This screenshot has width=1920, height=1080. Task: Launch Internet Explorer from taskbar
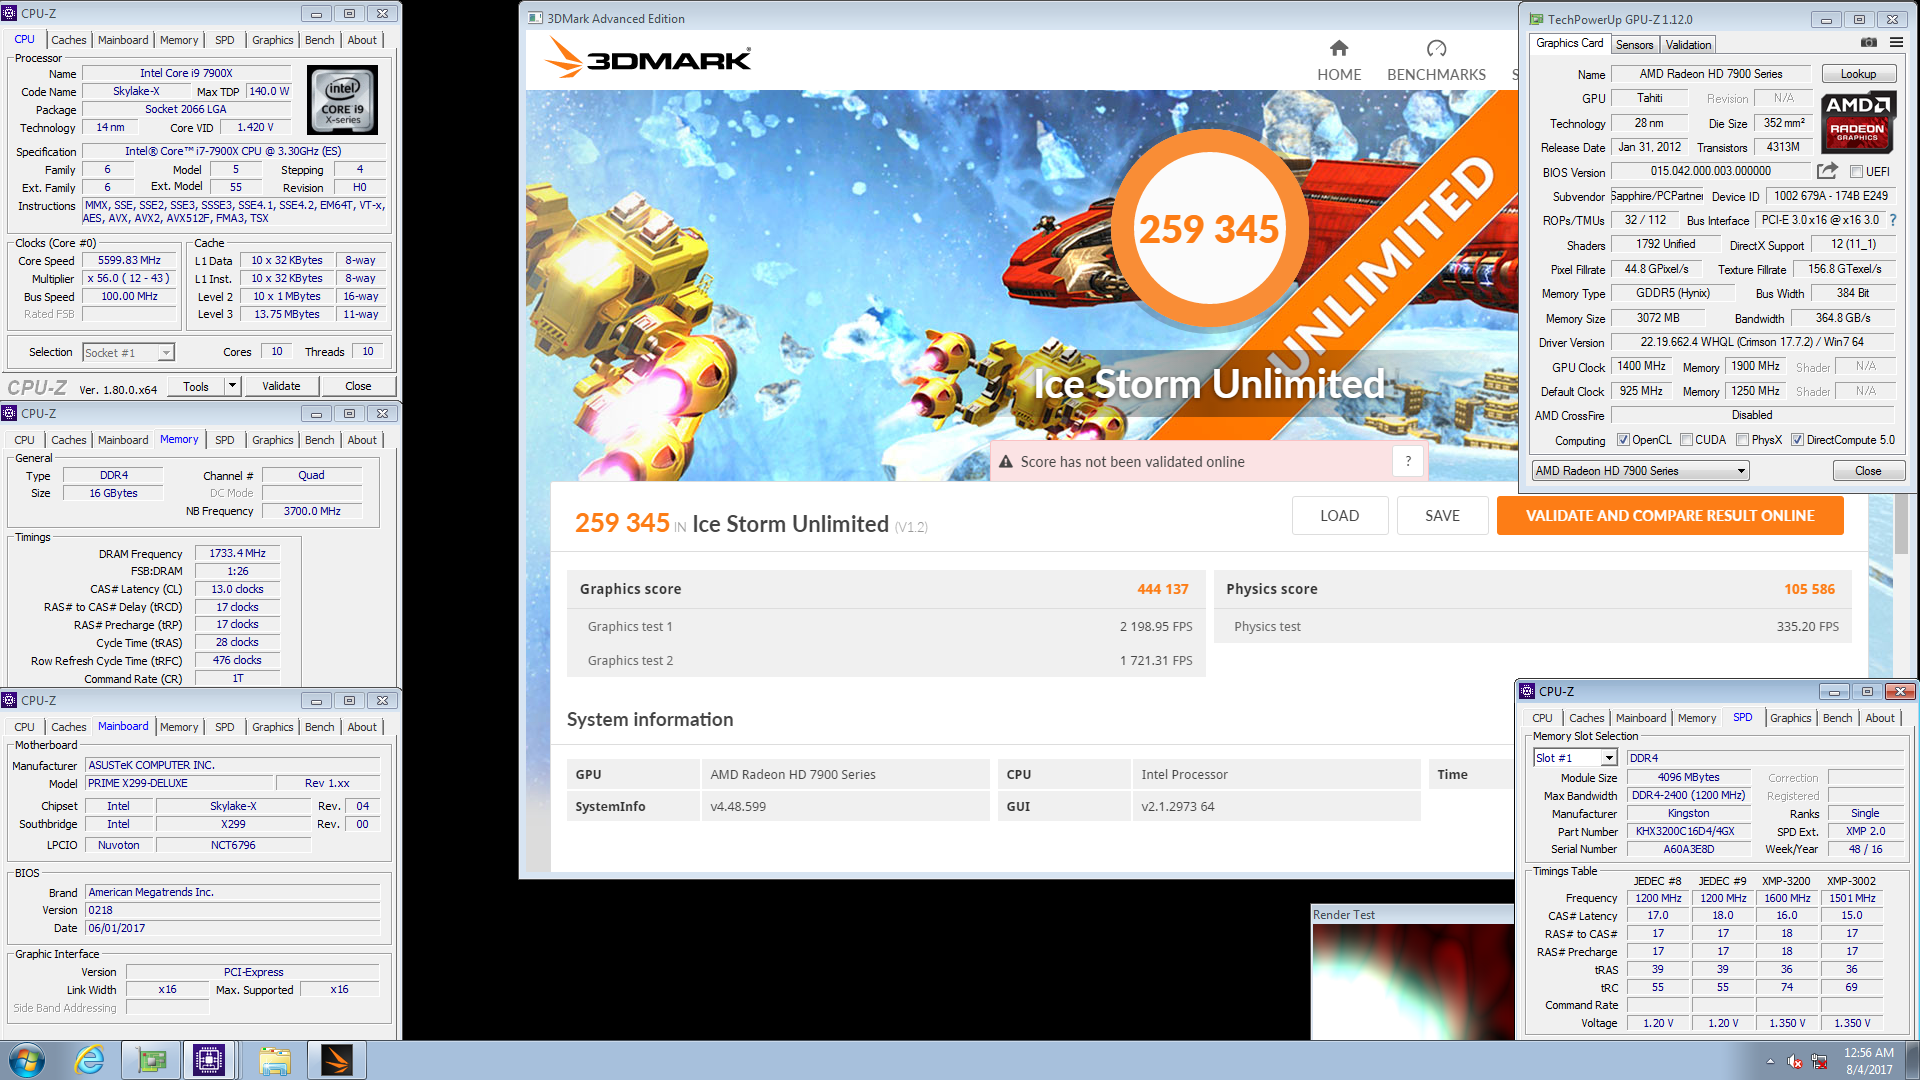[90, 1060]
